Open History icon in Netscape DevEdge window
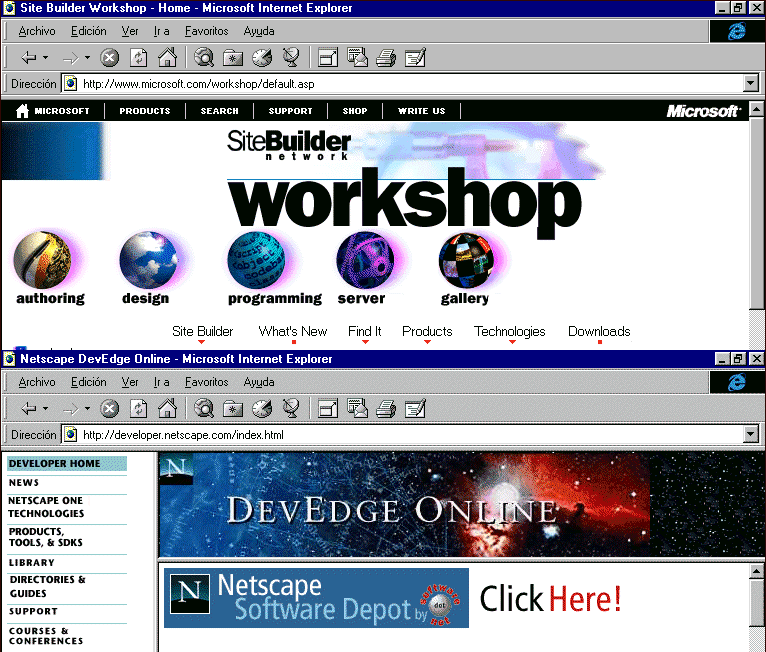This screenshot has width=766, height=652. pos(262,408)
